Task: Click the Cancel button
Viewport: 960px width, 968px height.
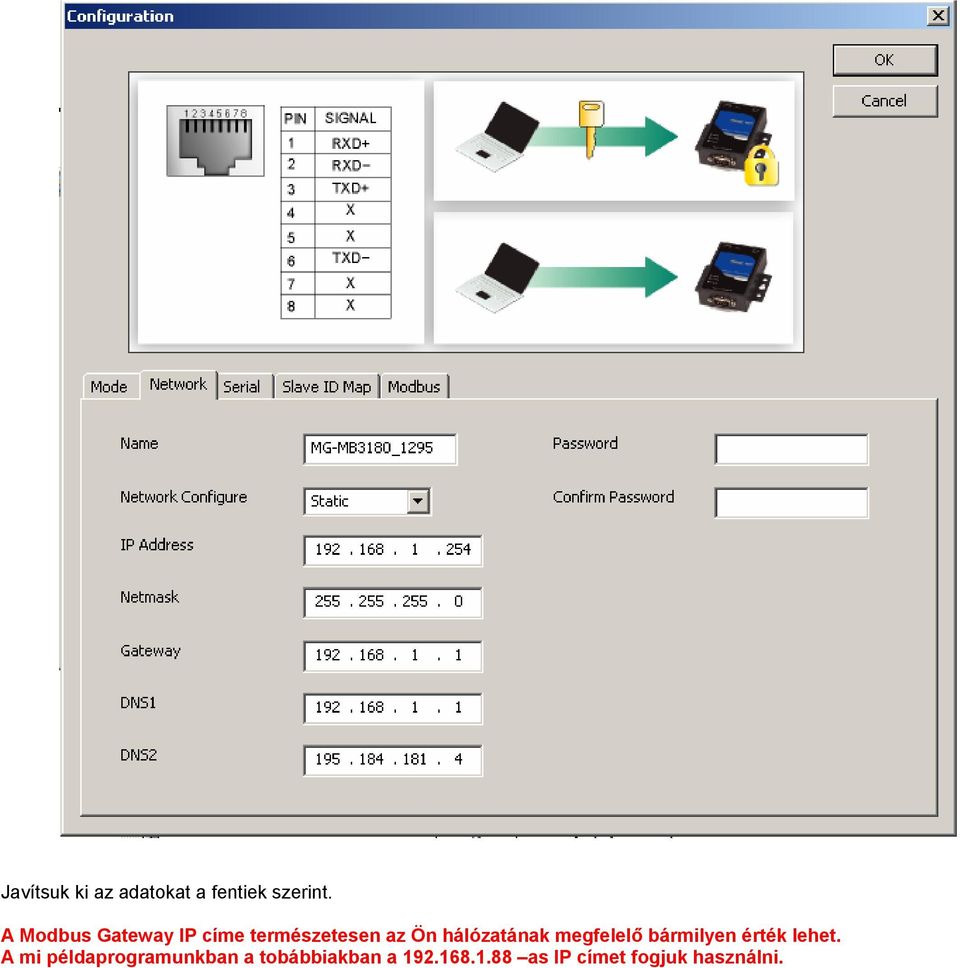Action: 885,101
